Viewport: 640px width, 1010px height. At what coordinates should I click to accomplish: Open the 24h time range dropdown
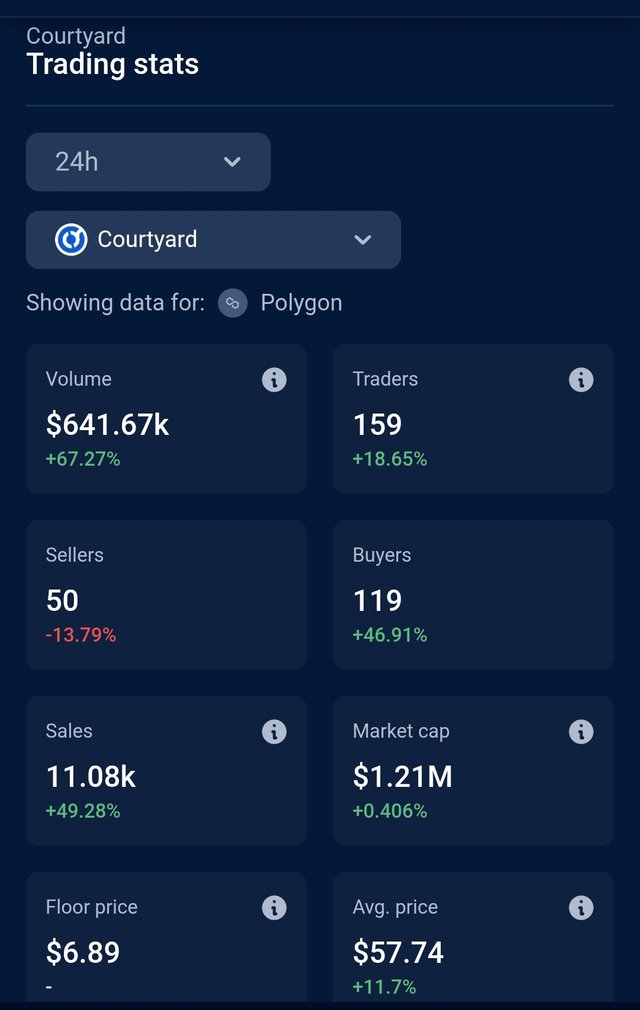coord(148,162)
